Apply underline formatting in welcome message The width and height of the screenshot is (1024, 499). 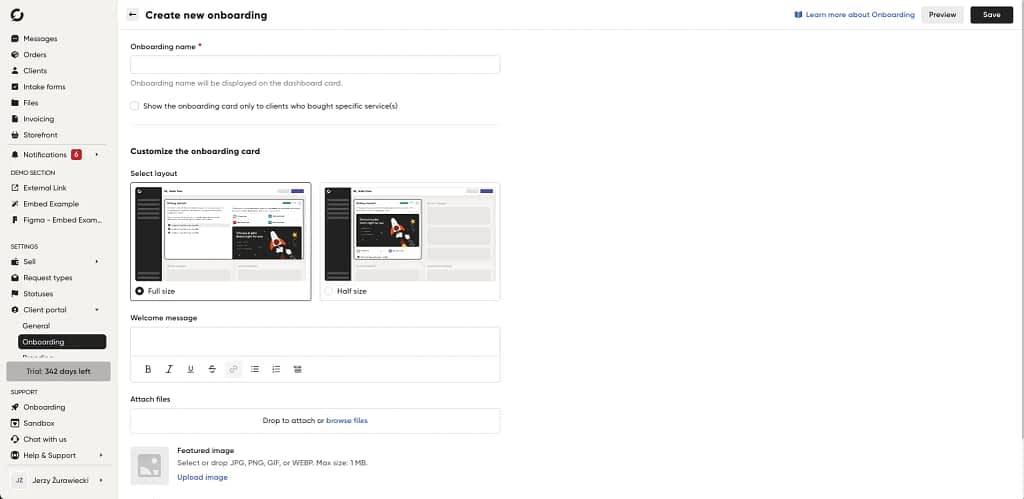(191, 369)
